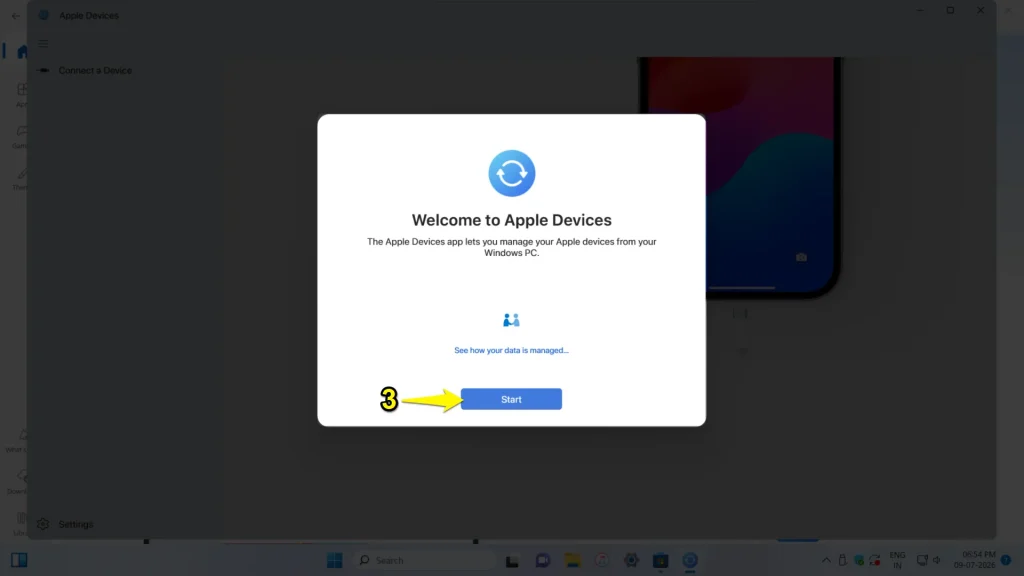Viewport: 1024px width, 576px height.
Task: Open Task View on the taskbar
Action: pos(512,561)
